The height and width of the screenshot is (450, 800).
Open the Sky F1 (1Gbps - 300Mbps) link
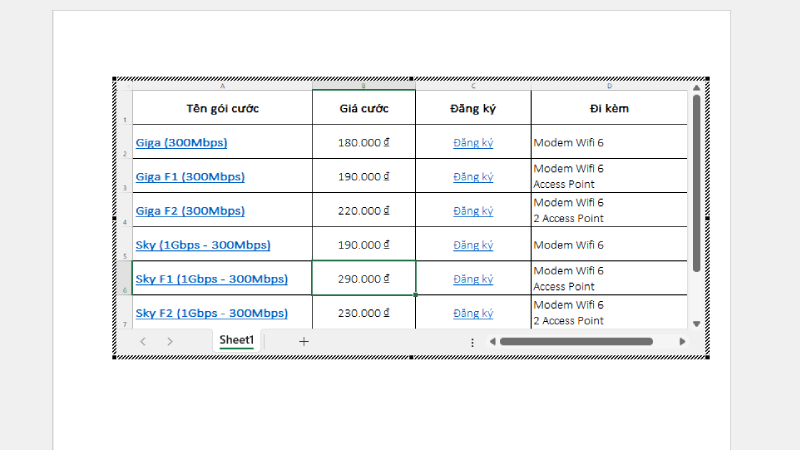(x=211, y=279)
